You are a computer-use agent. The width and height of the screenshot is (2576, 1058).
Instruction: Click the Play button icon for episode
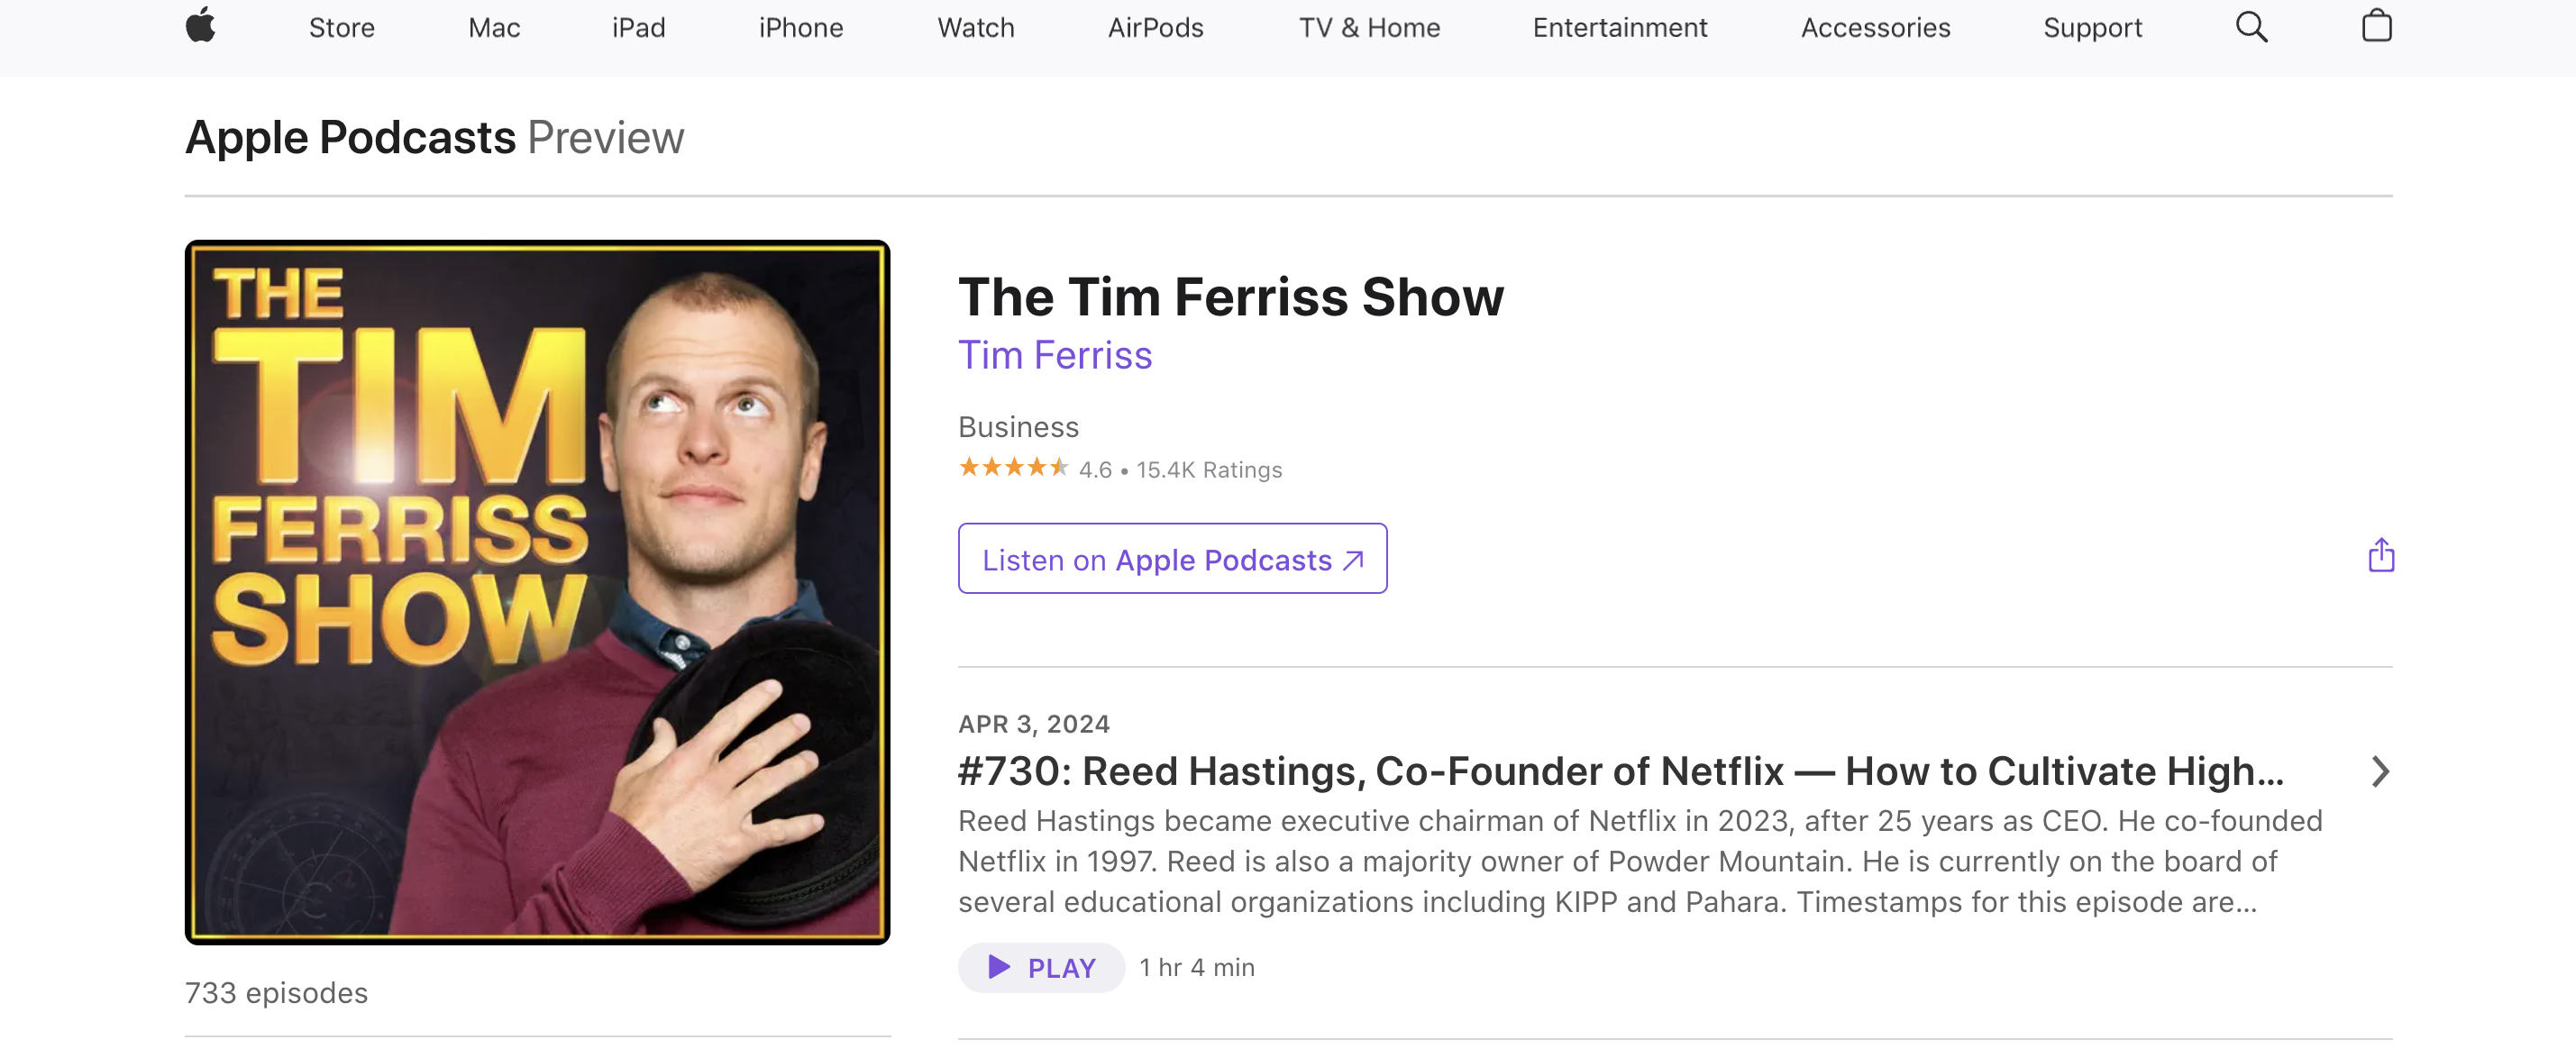997,966
